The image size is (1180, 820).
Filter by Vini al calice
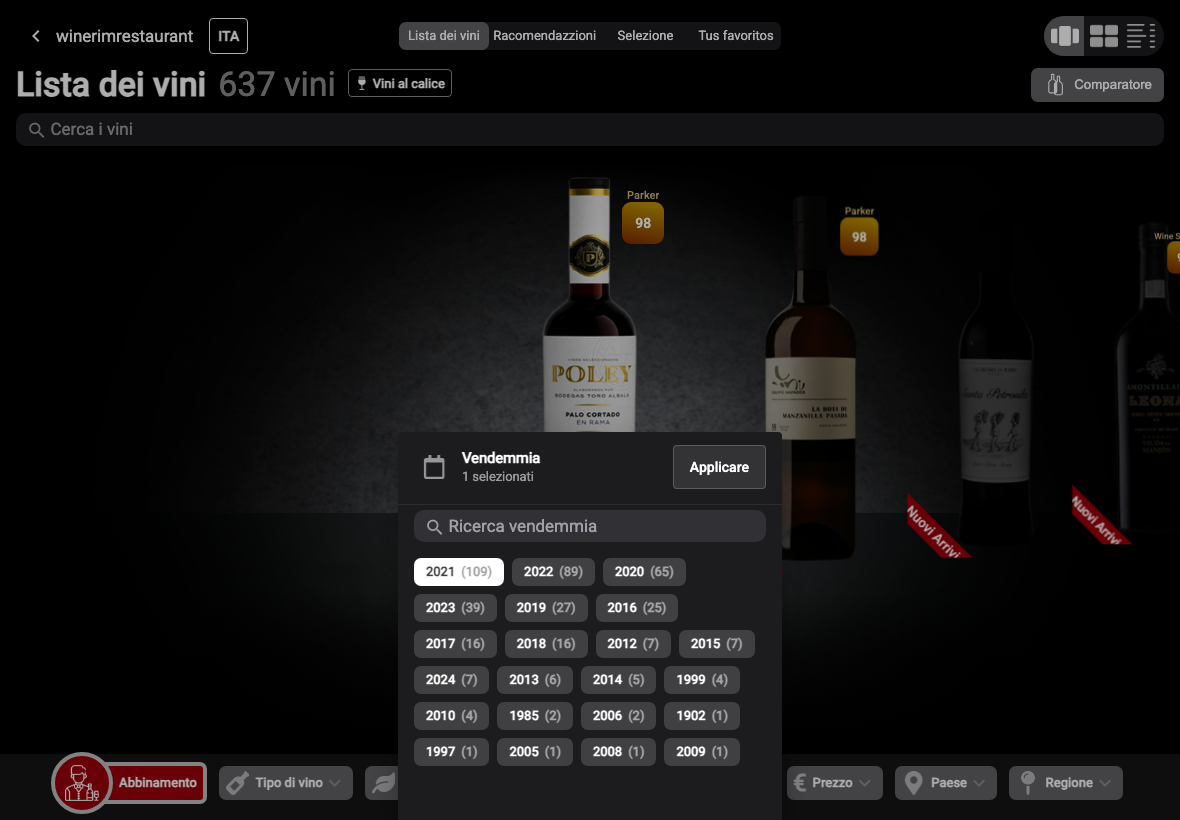point(400,84)
